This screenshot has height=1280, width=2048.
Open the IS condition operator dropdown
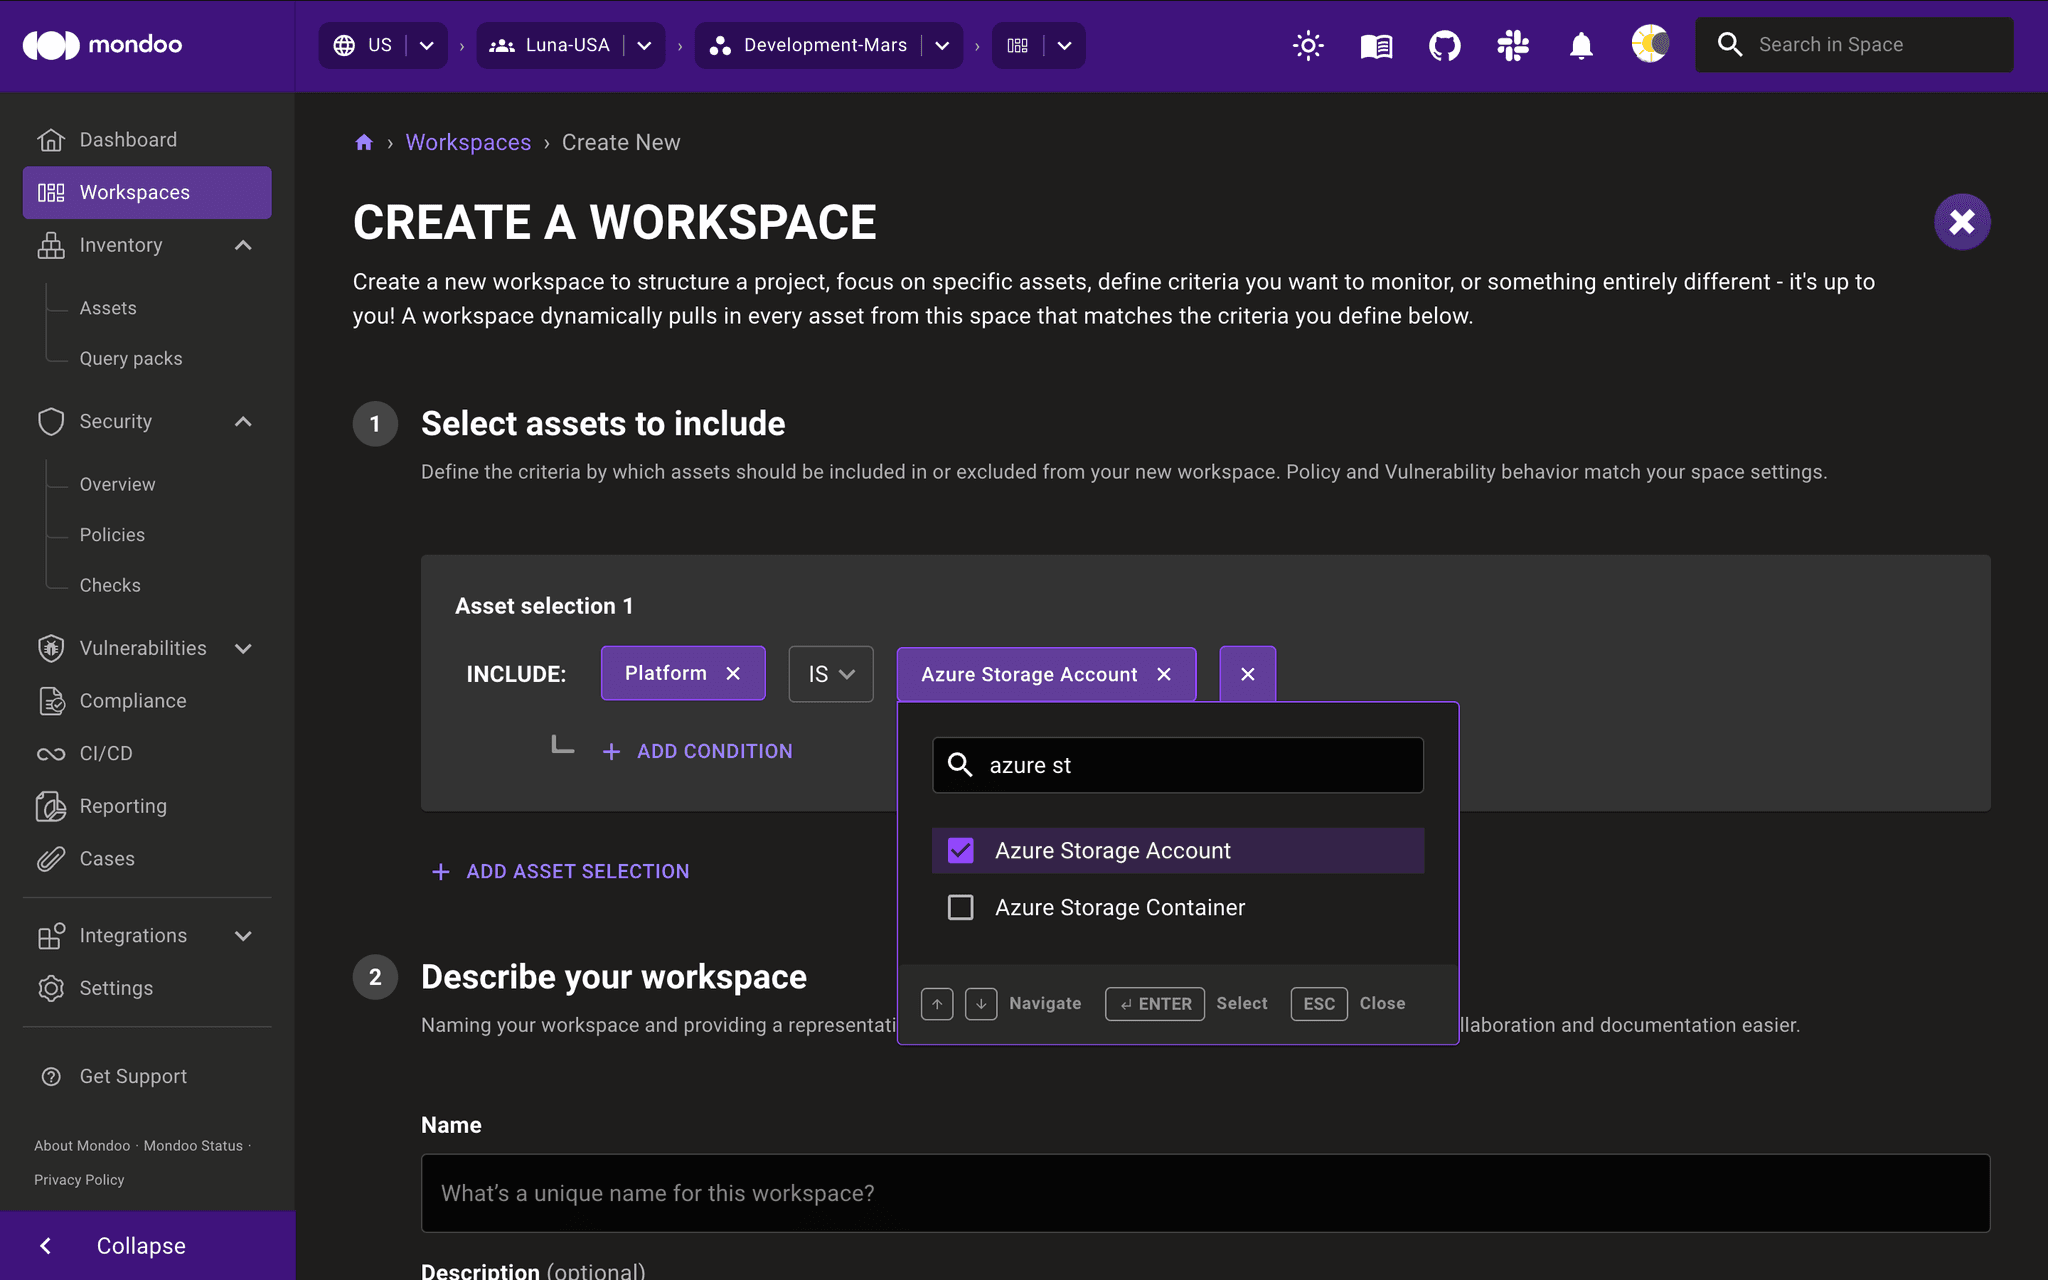pyautogui.click(x=831, y=673)
